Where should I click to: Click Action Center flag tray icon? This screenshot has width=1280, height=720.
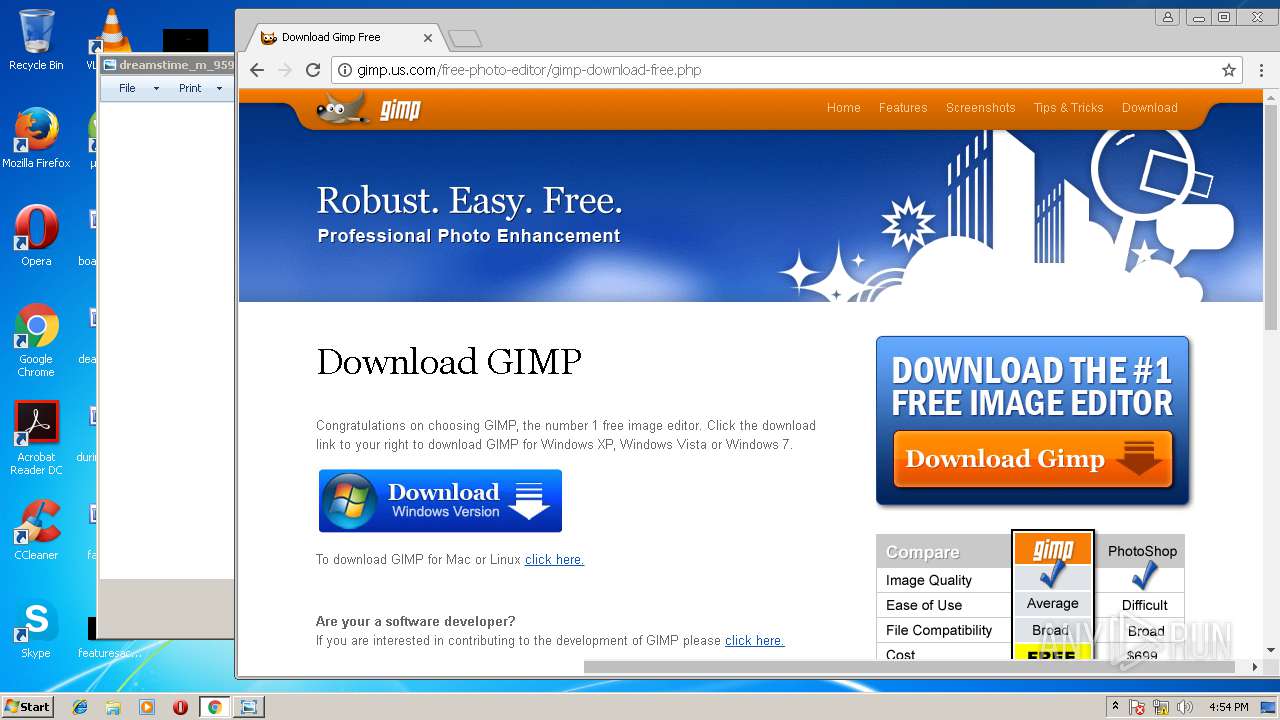pos(1137,707)
